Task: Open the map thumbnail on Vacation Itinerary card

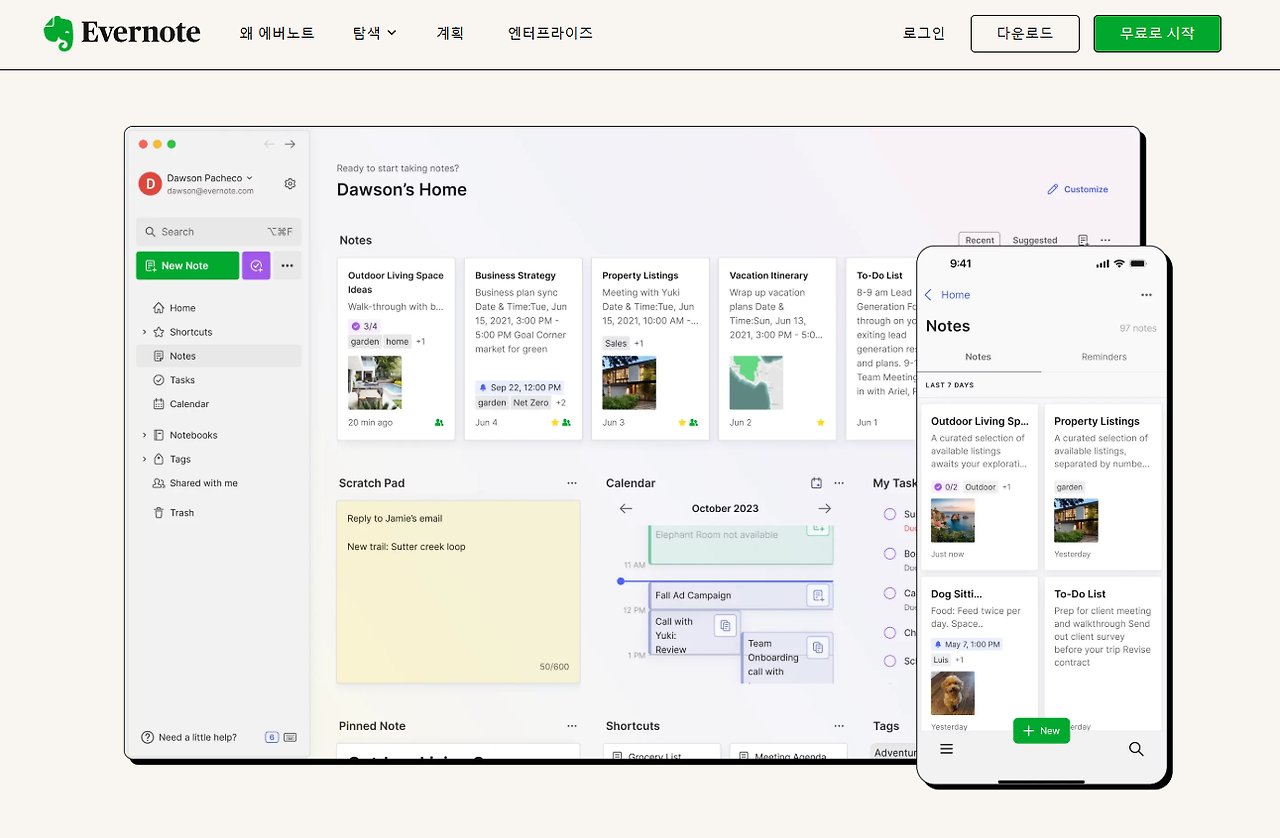Action: coord(756,383)
